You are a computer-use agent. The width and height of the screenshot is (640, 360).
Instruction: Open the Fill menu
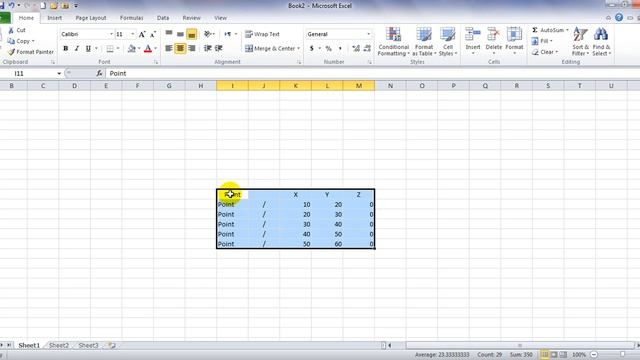(542, 41)
